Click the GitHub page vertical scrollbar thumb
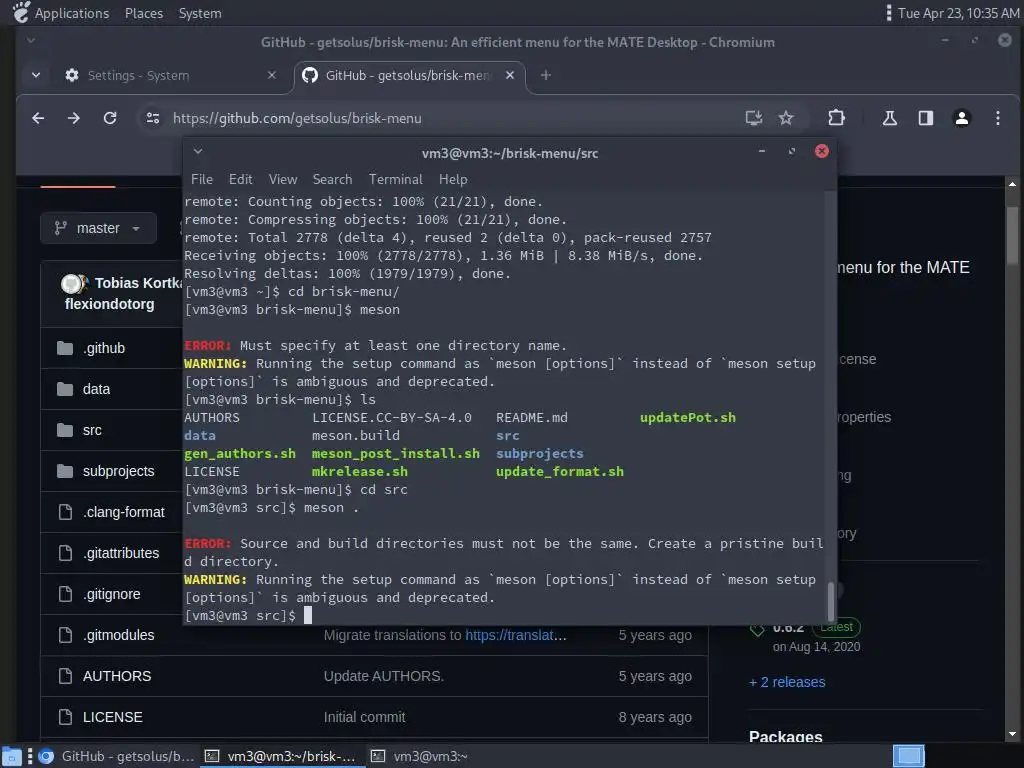The height and width of the screenshot is (768, 1024). pyautogui.click(x=1012, y=235)
